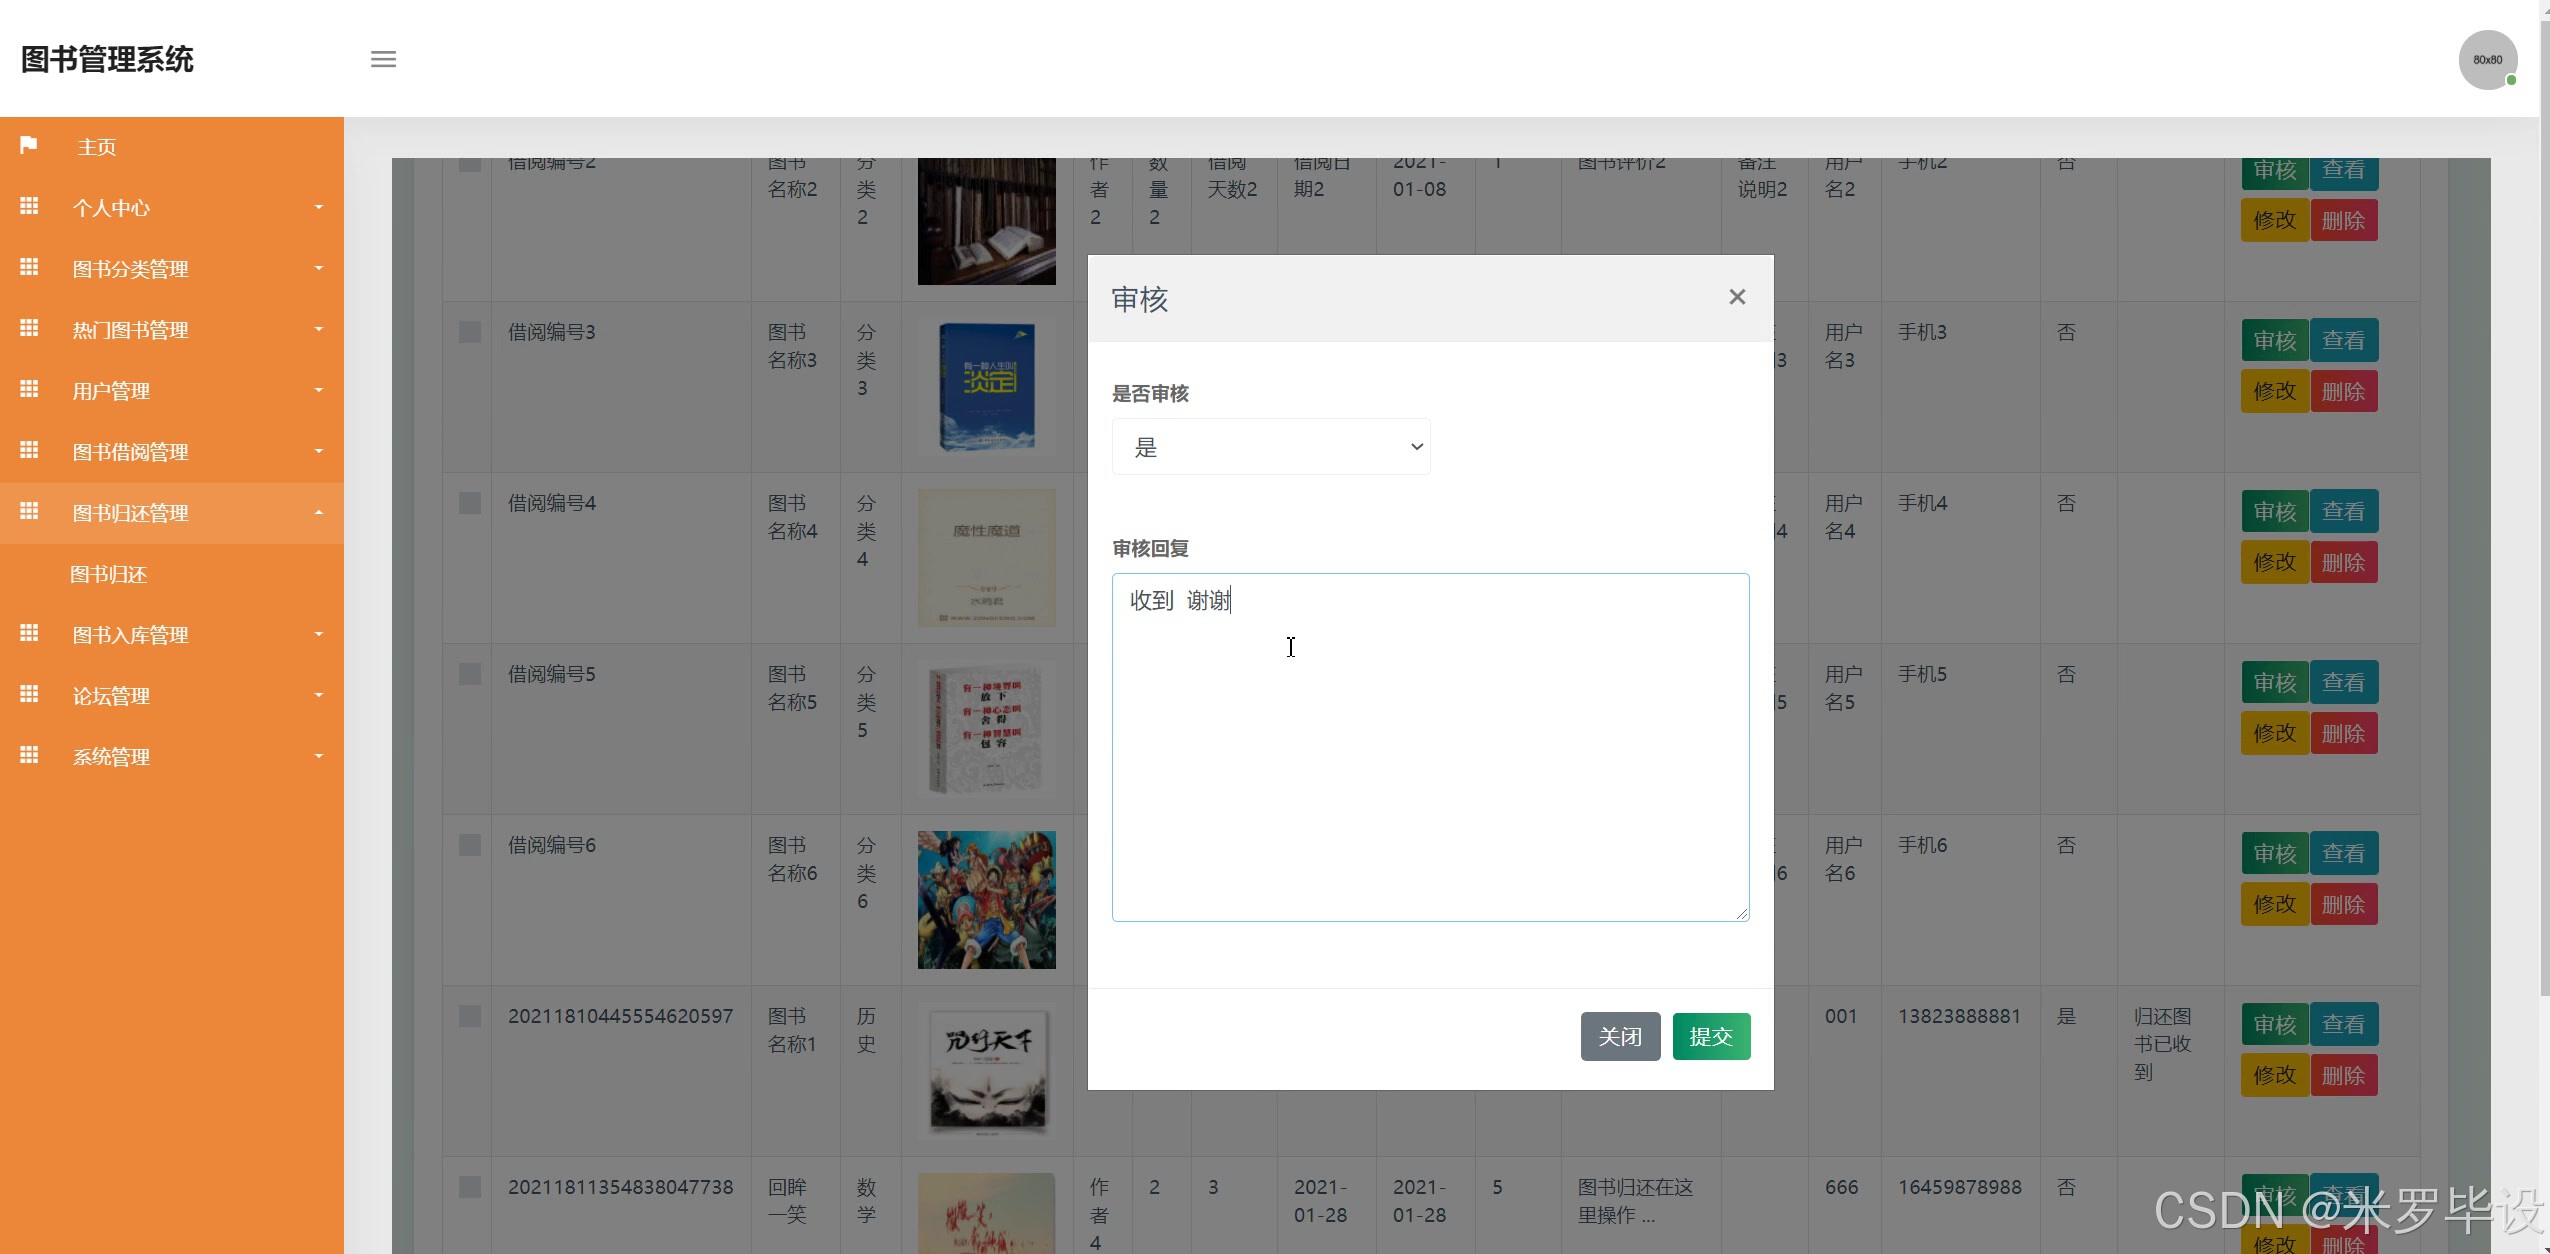Open the 是否审核 dropdown showing 是
Image resolution: width=2550 pixels, height=1254 pixels.
coord(1271,447)
